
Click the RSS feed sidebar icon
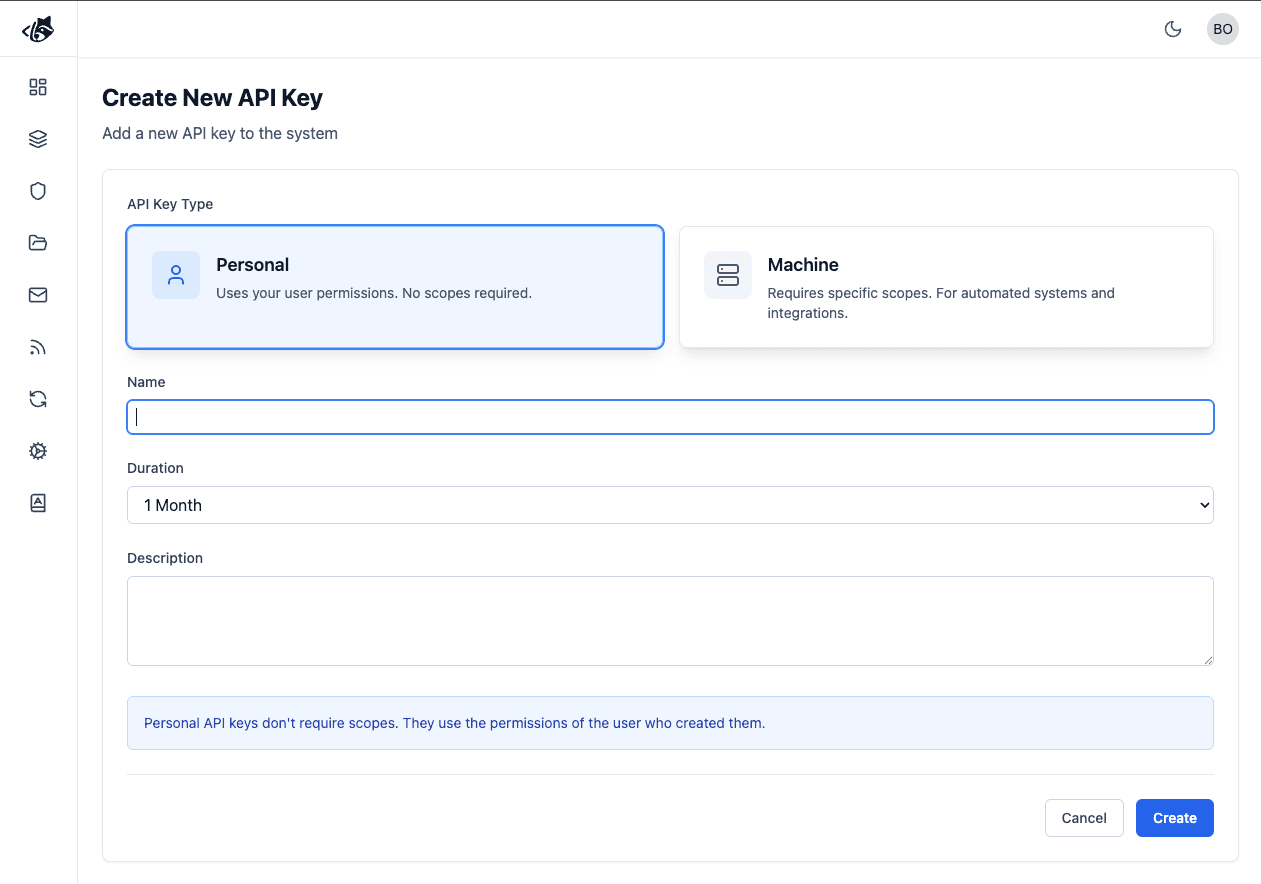pos(38,347)
